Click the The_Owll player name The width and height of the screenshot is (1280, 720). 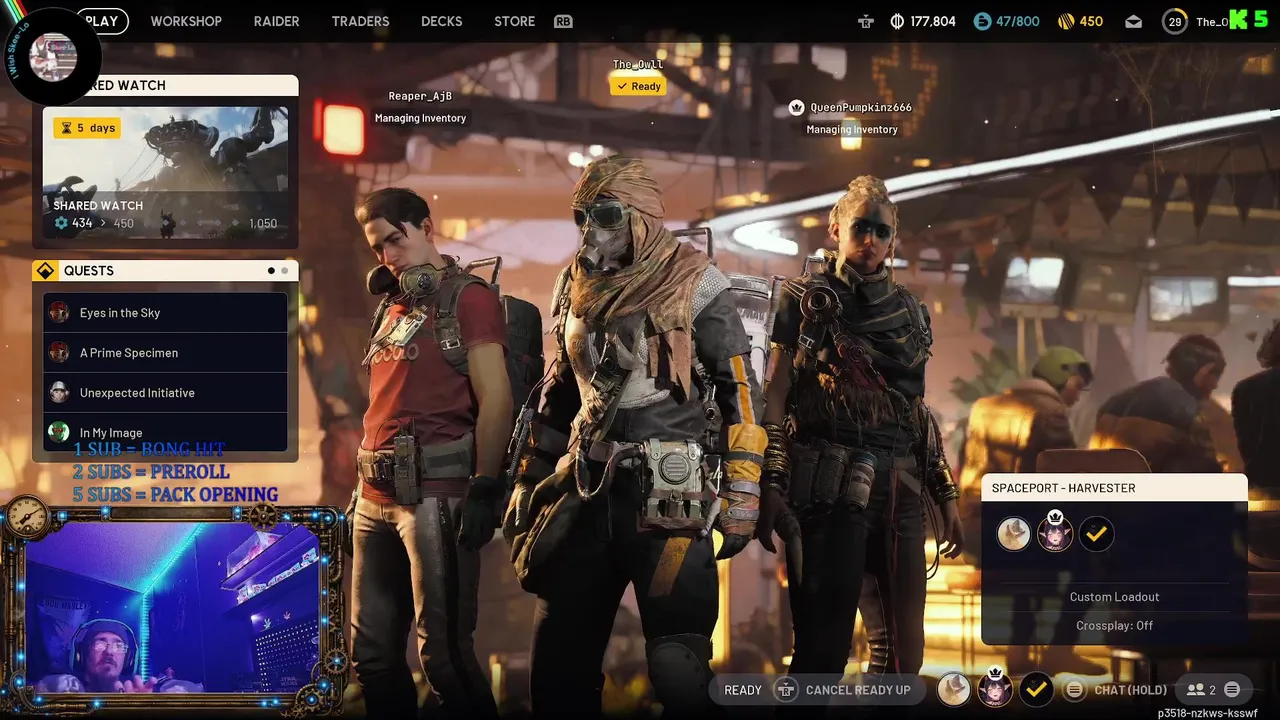click(x=638, y=64)
